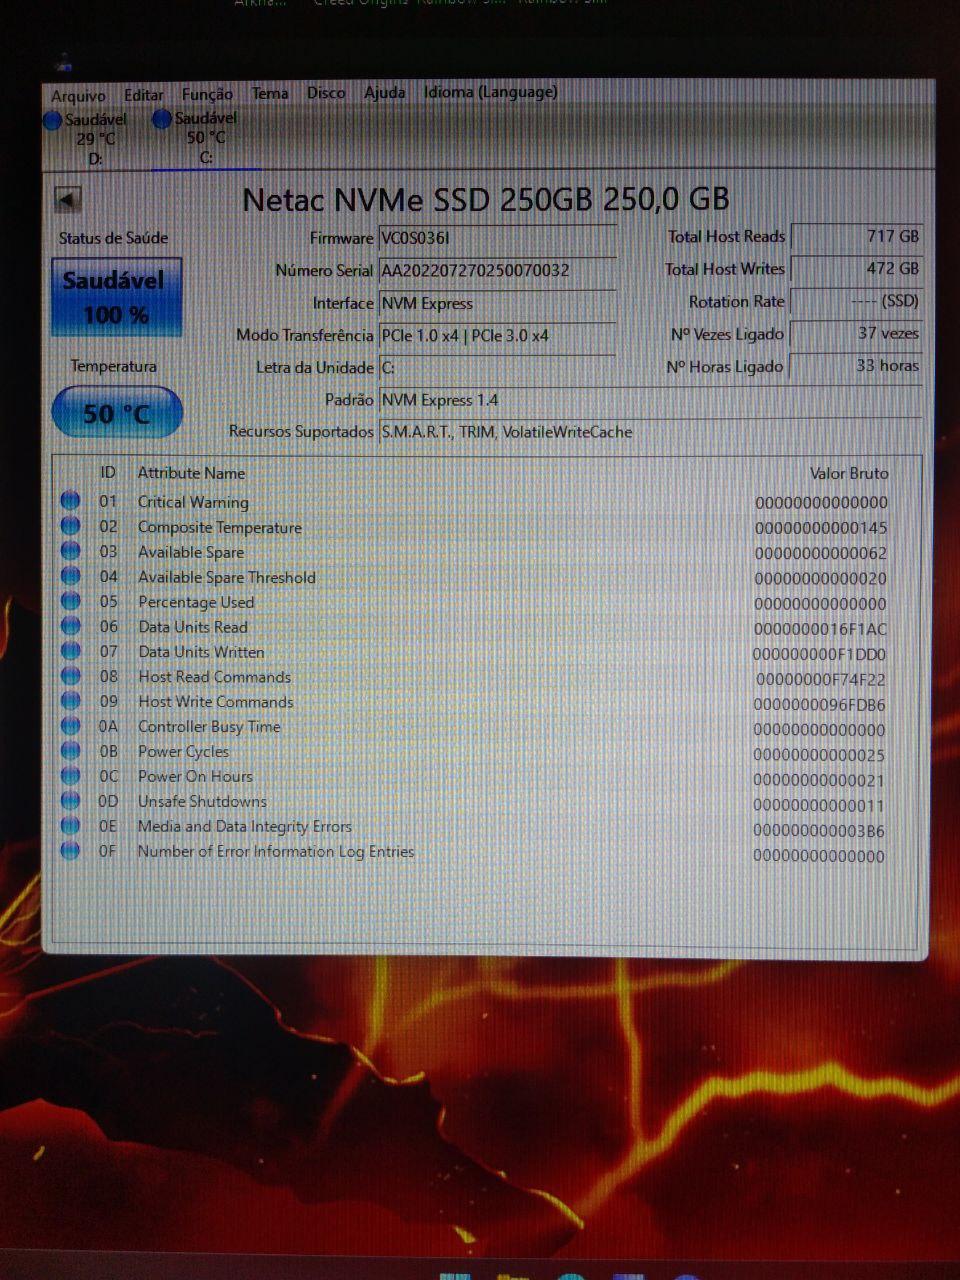Click the Saudável 100 % health status button
This screenshot has width=960, height=1280.
click(116, 297)
